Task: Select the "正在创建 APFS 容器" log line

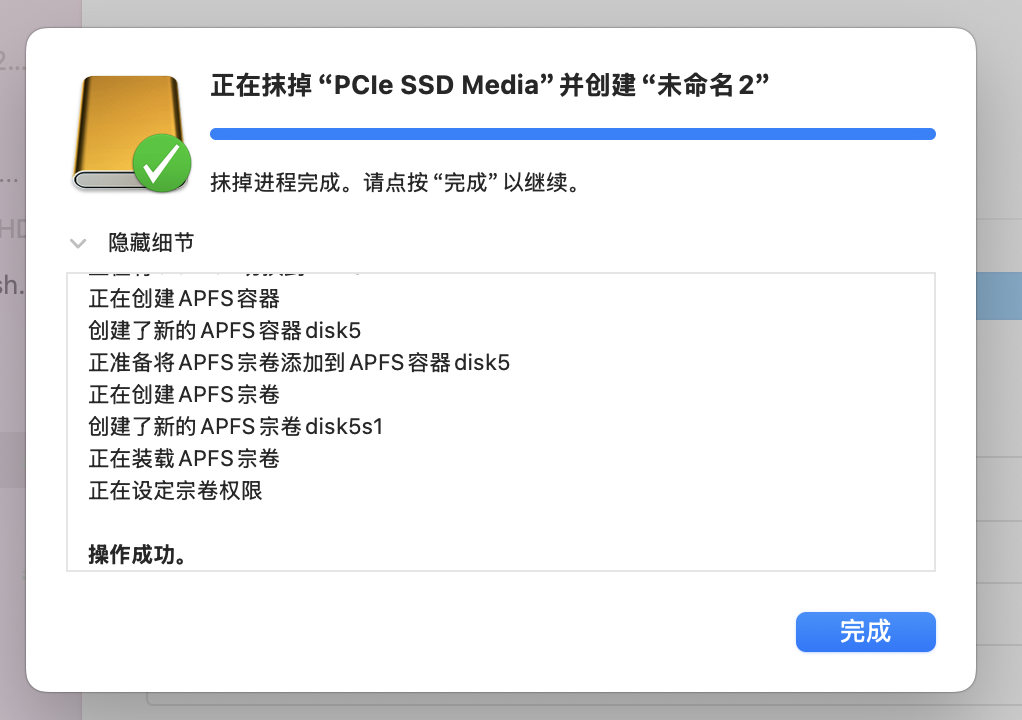Action: click(184, 299)
